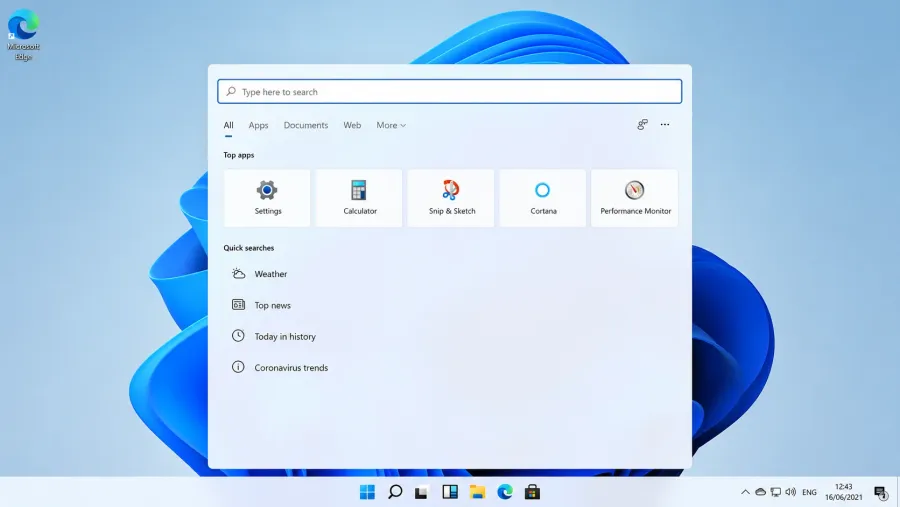The width and height of the screenshot is (900, 507).
Task: Show hidden system tray icons
Action: pyautogui.click(x=745, y=492)
